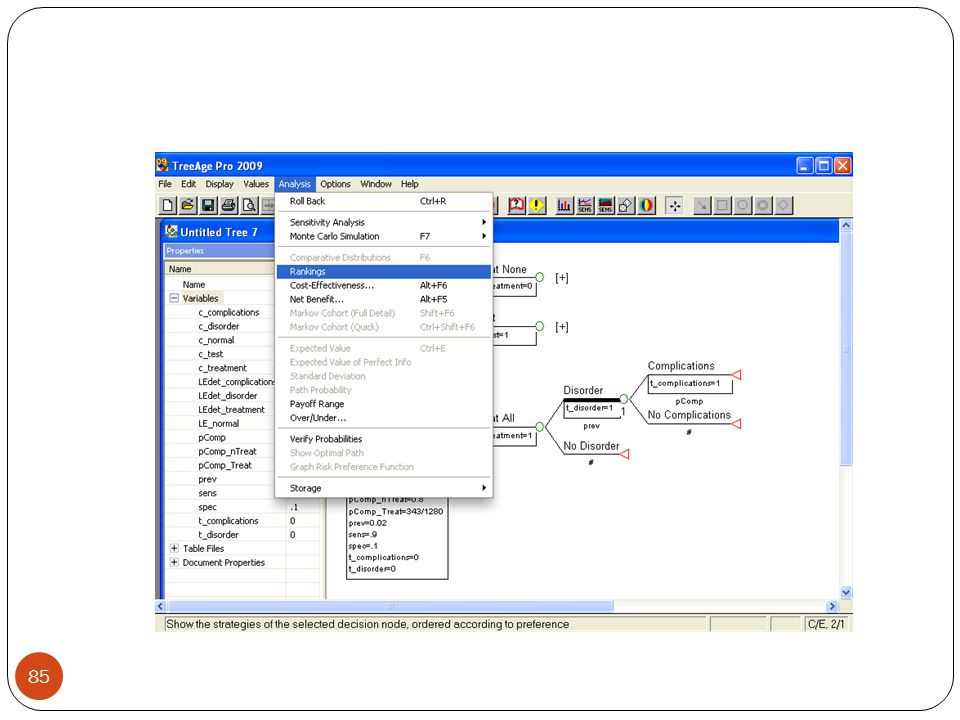Click the TreeAge Pro title bar icon
Viewport: 960px width, 720px height.
click(x=162, y=165)
